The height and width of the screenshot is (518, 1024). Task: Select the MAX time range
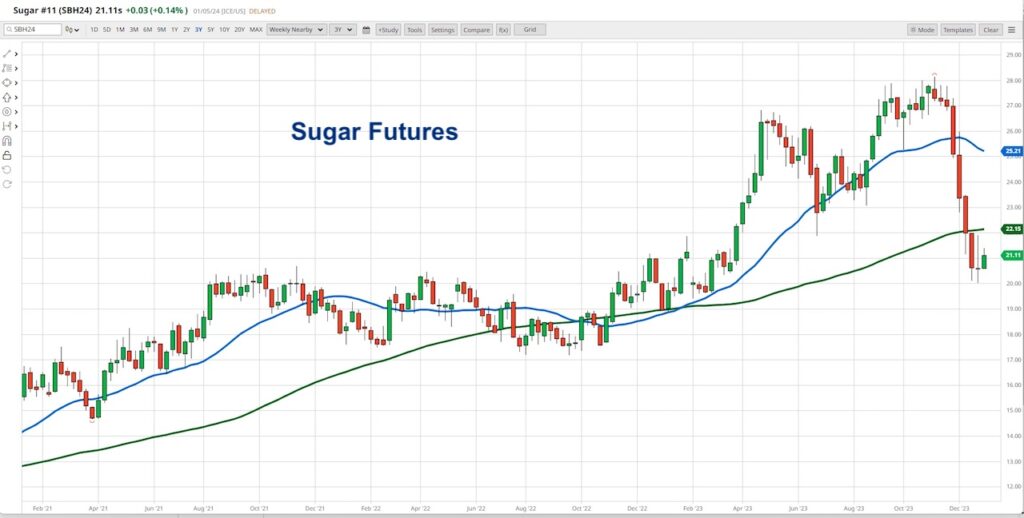(x=256, y=30)
